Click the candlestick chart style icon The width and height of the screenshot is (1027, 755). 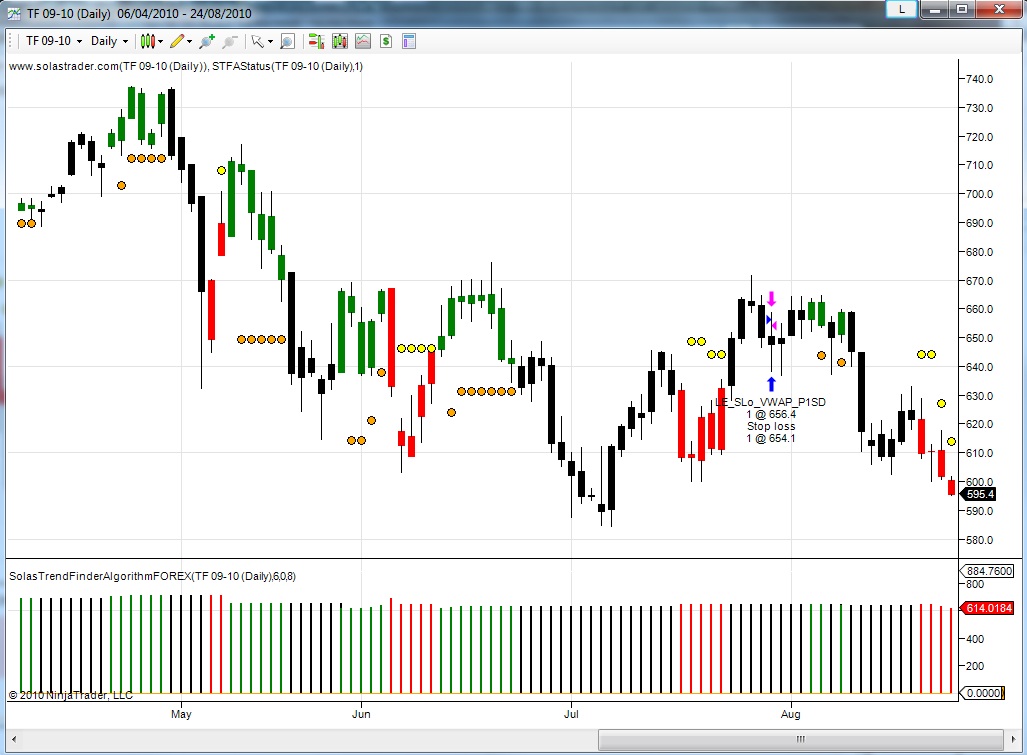[x=147, y=41]
